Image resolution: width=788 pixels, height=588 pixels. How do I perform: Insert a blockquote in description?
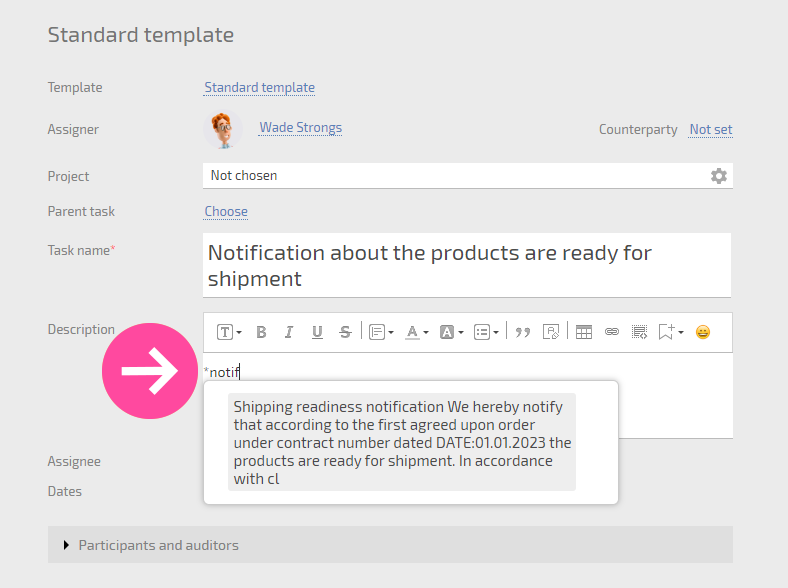click(x=523, y=332)
